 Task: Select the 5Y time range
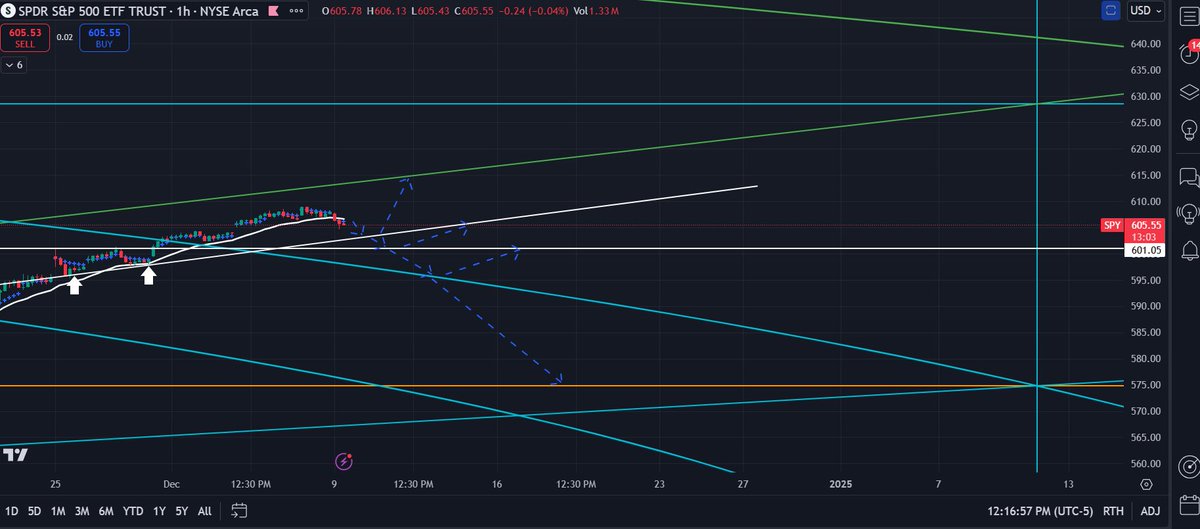(182, 511)
